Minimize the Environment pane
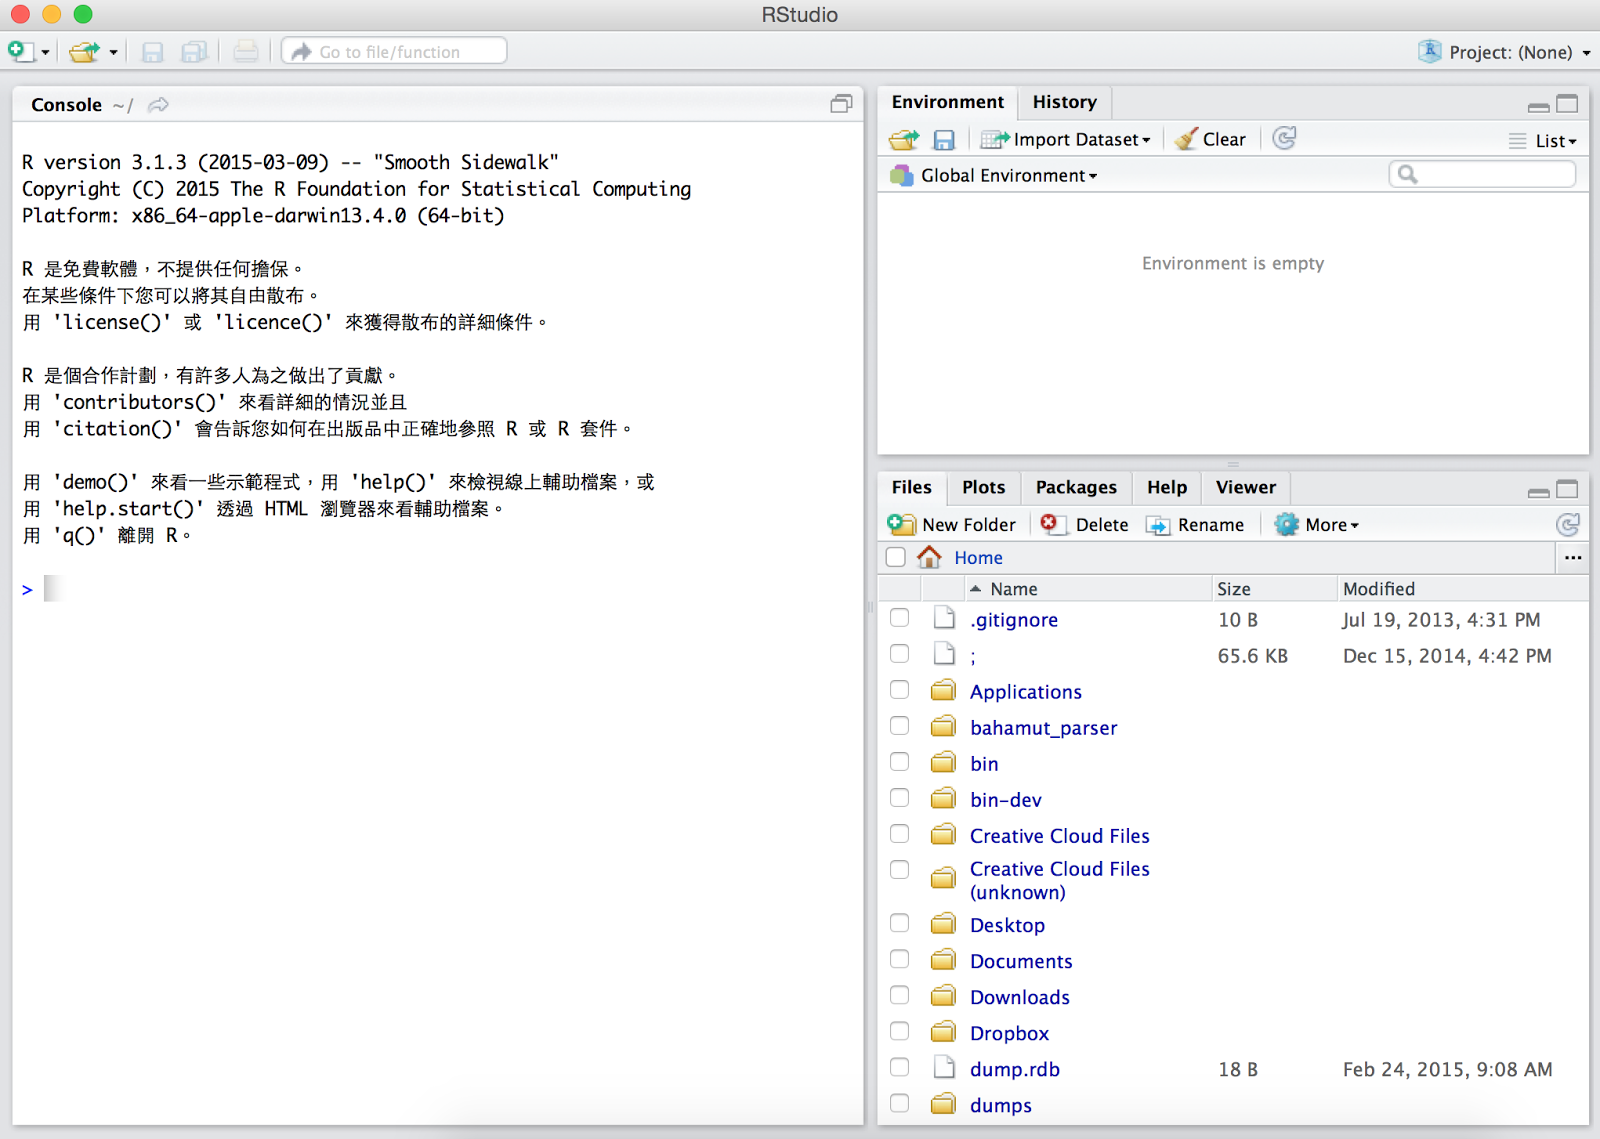The height and width of the screenshot is (1139, 1600). (1539, 106)
